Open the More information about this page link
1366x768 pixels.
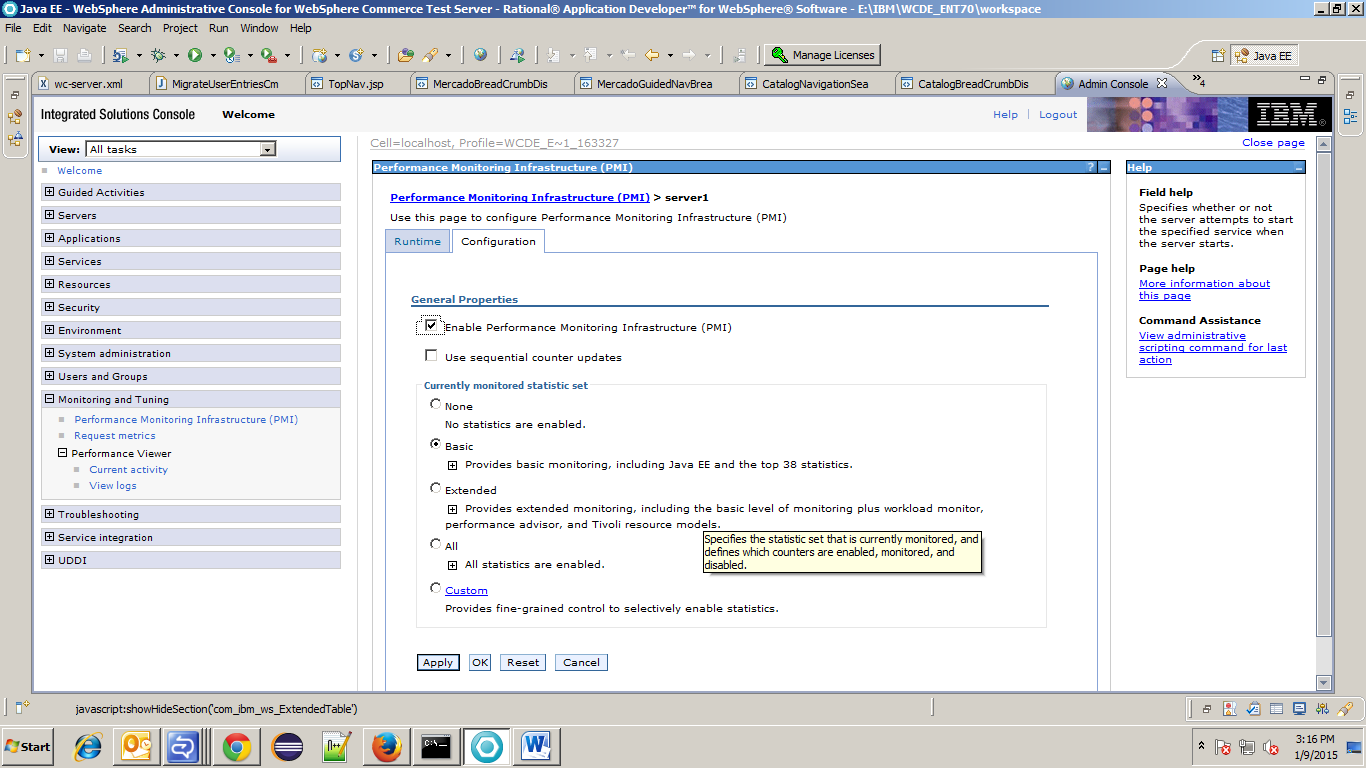click(x=1204, y=283)
